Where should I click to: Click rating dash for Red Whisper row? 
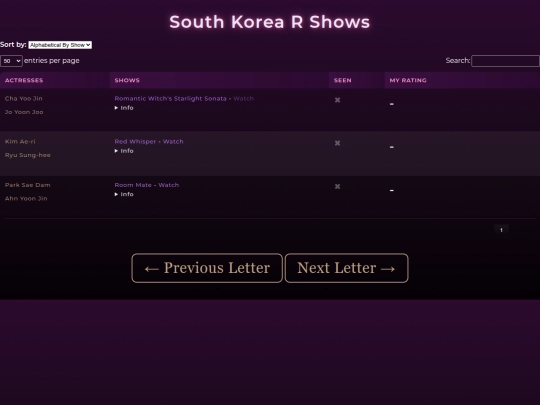tap(392, 147)
